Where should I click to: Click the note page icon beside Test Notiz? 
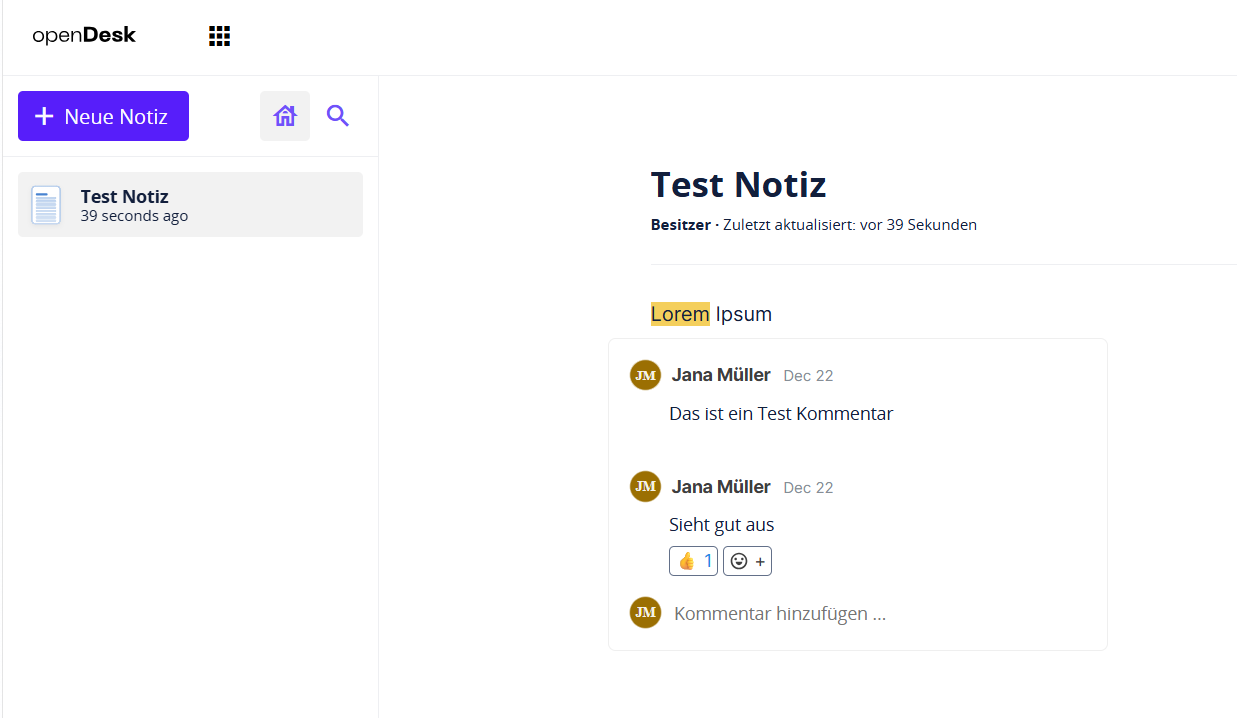(x=45, y=204)
